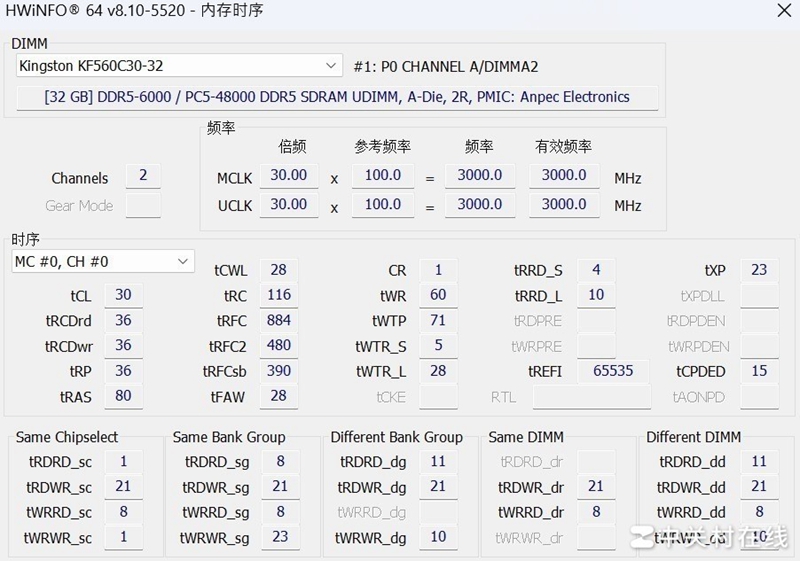Click the tXP value 23
The height and width of the screenshot is (561, 800).
tap(759, 270)
